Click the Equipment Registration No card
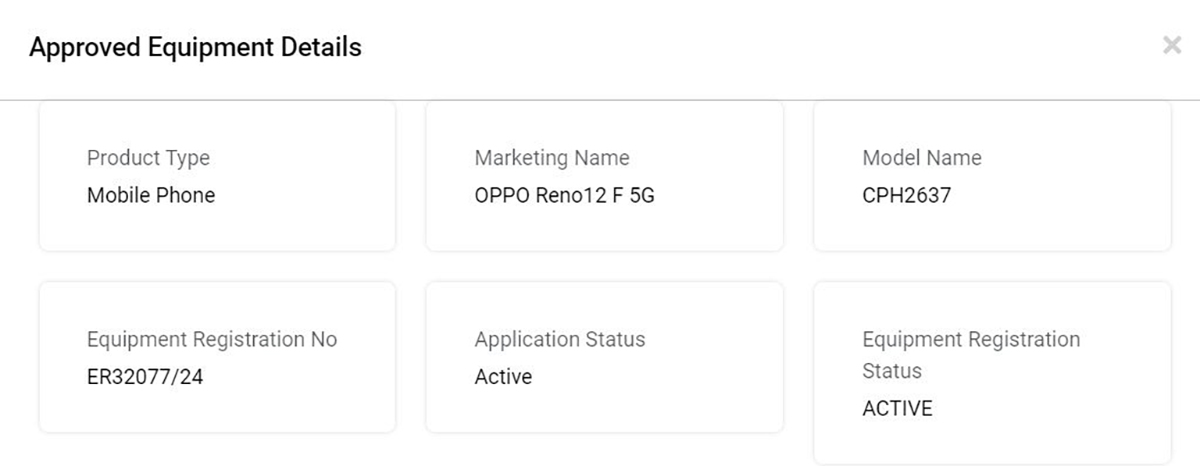Viewport: 1200px width, 466px height. pos(217,357)
